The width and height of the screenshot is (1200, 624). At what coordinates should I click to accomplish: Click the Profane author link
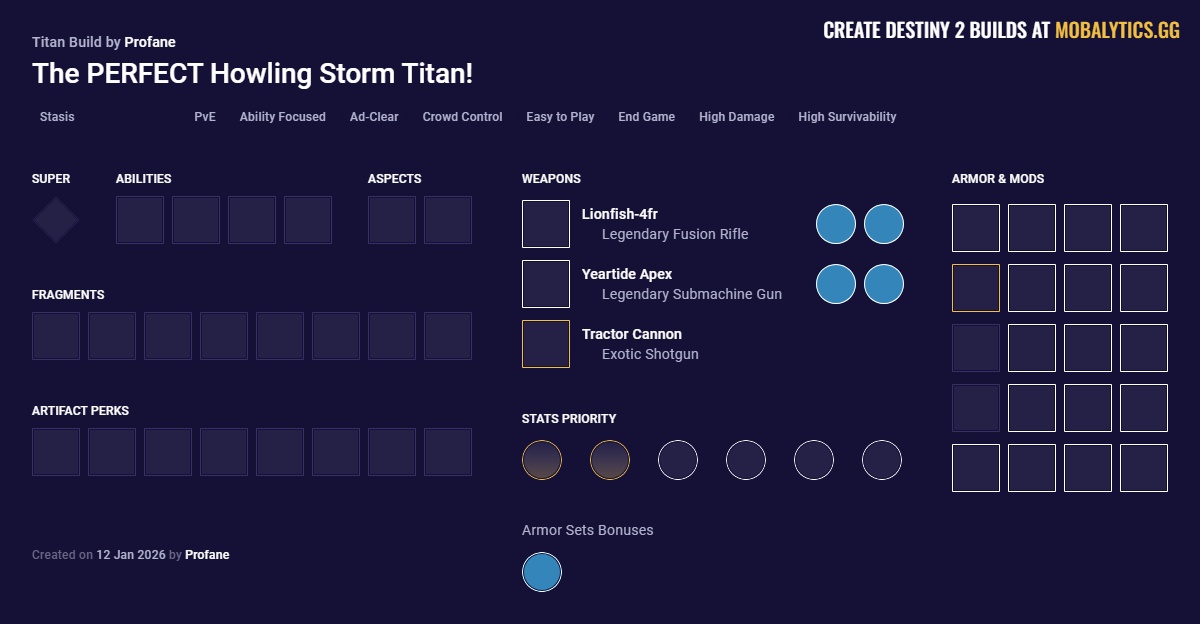(x=151, y=42)
